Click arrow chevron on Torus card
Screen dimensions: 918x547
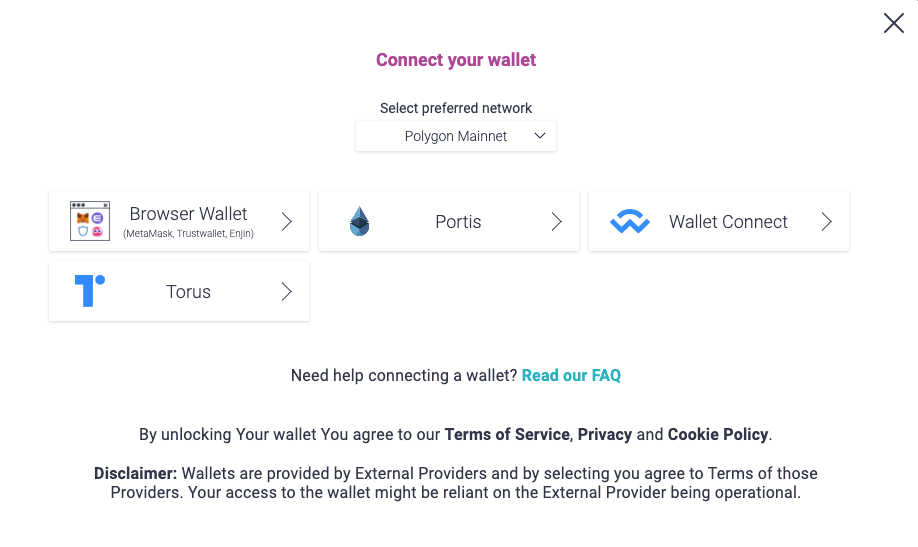point(287,291)
